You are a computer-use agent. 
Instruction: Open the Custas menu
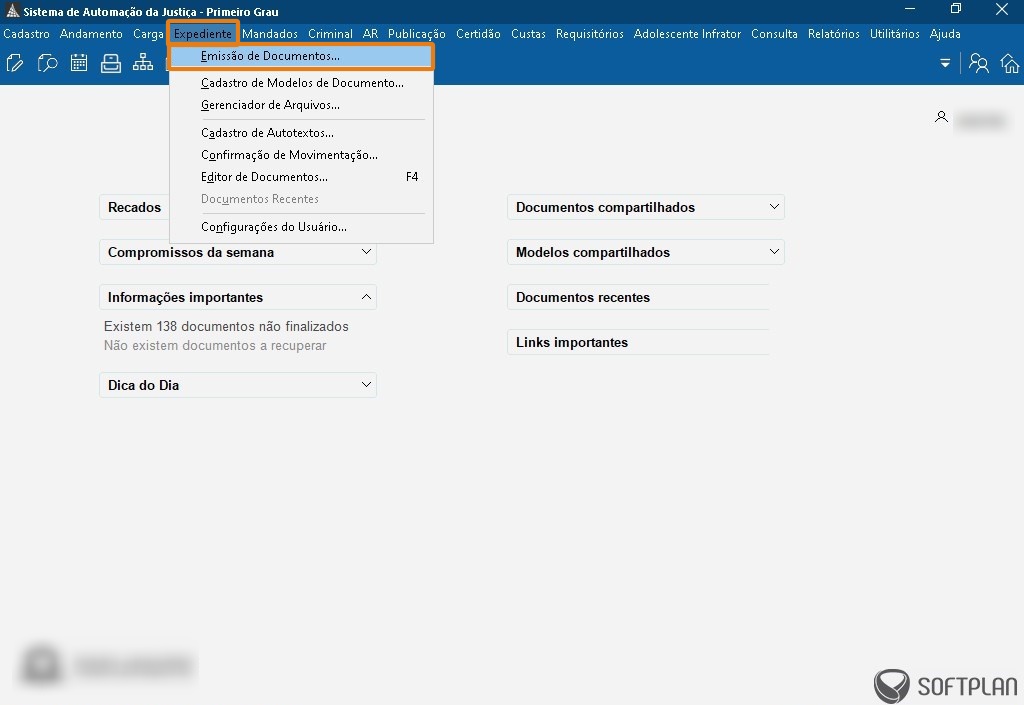528,34
